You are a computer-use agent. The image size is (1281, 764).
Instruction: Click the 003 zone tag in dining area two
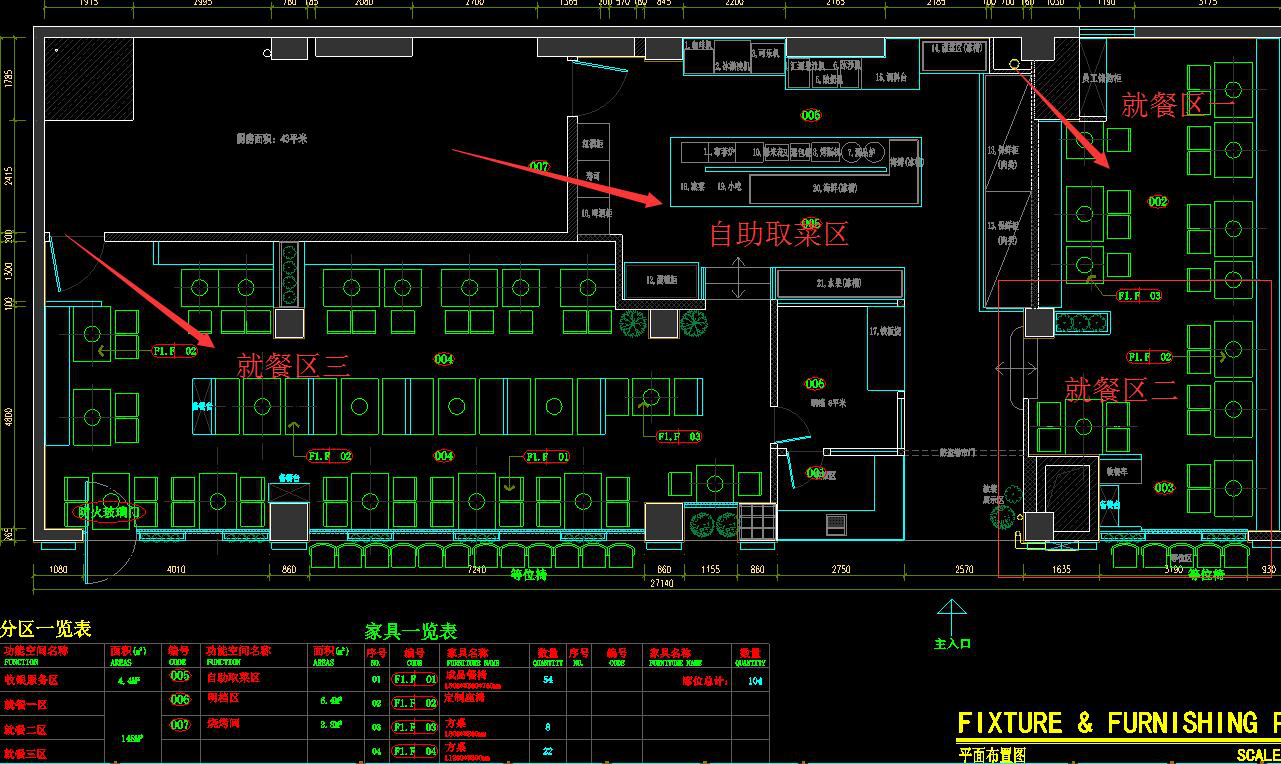[x=1164, y=488]
